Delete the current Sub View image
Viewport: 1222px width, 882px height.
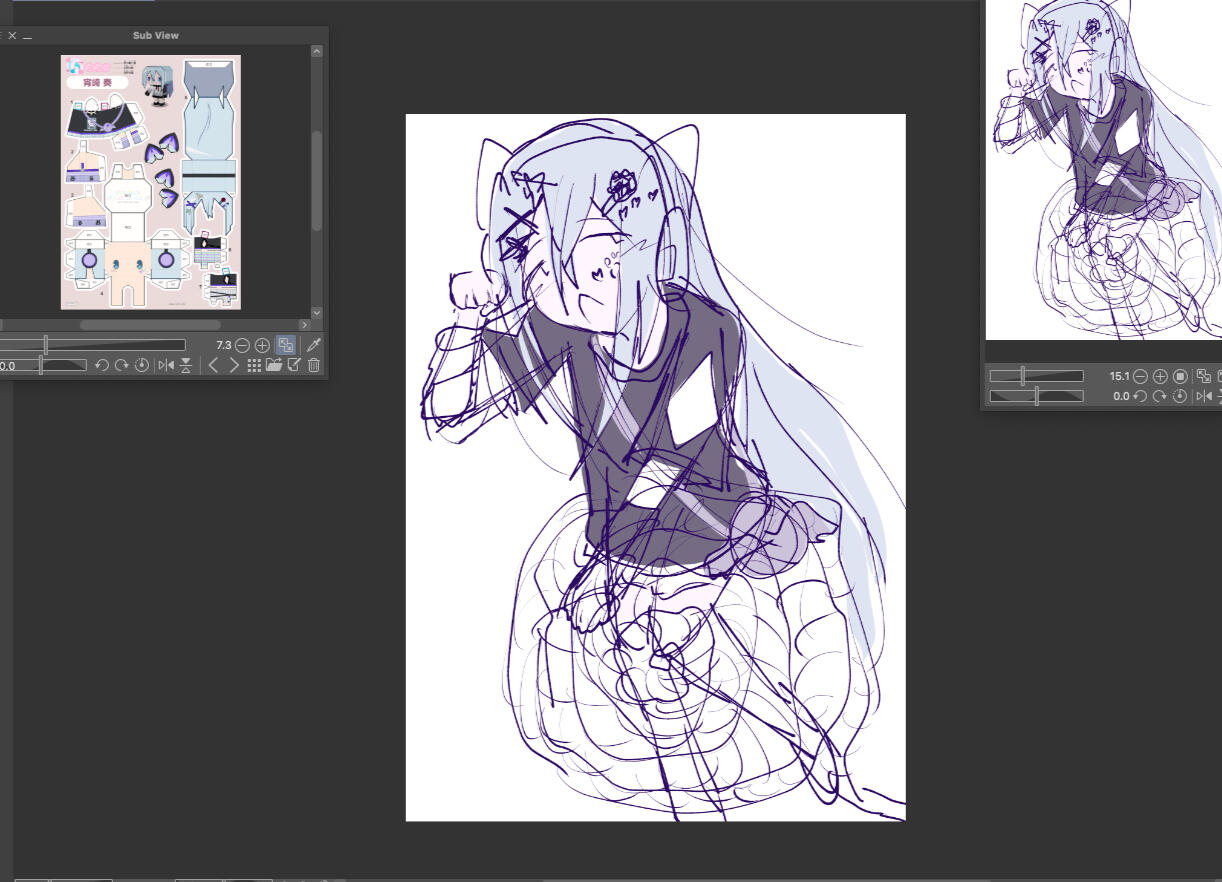coord(314,366)
